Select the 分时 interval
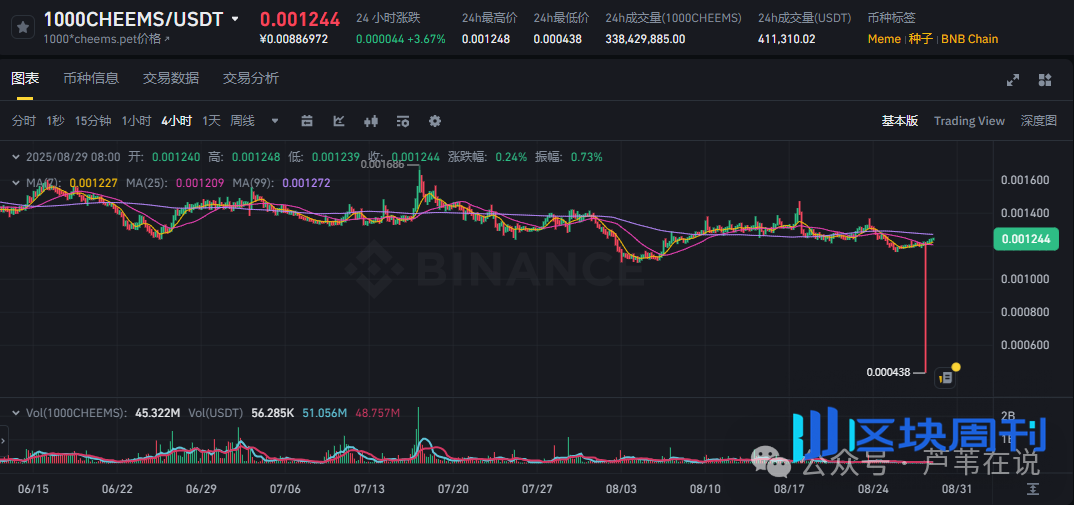Viewport: 1074px width, 505px height. [x=24, y=121]
